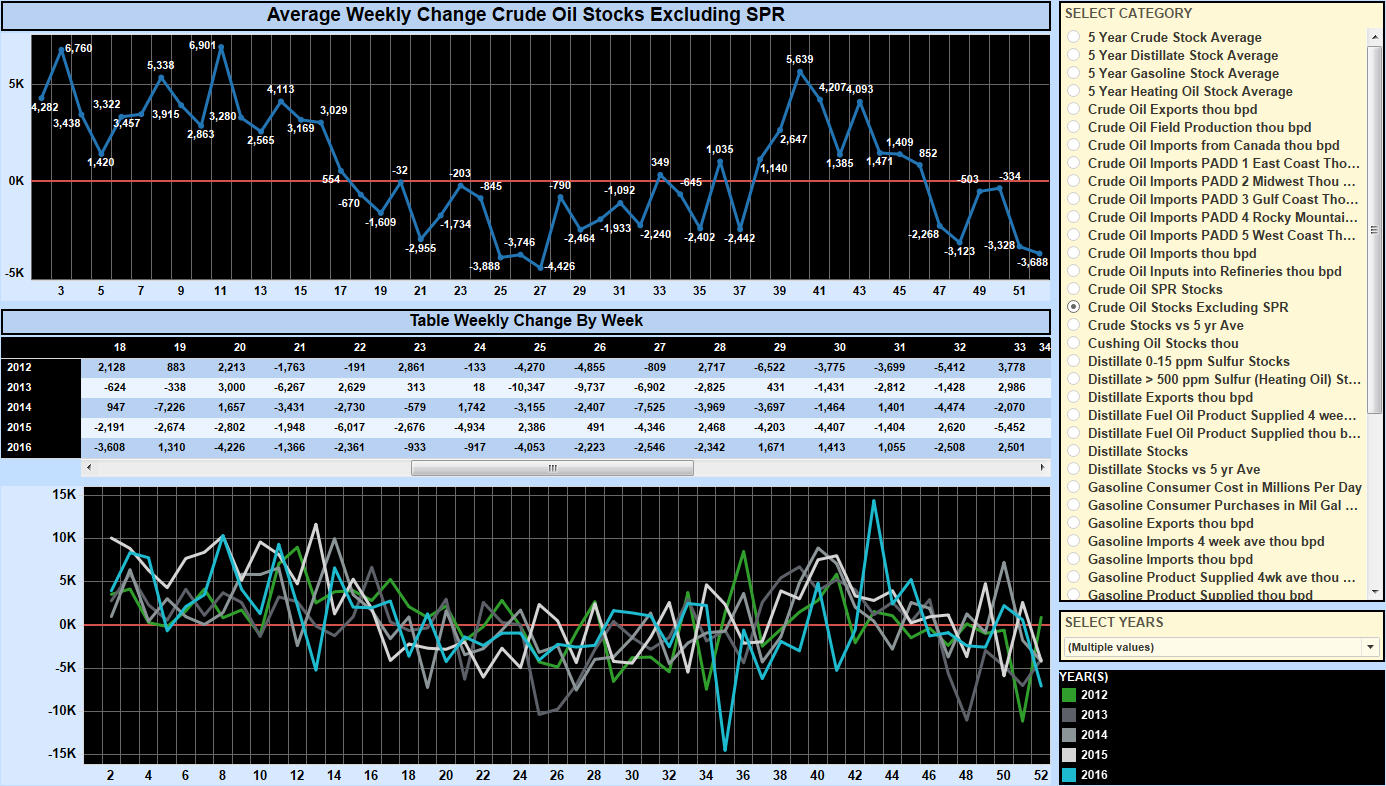
Task: Click week 18 column header in table
Action: coord(119,347)
